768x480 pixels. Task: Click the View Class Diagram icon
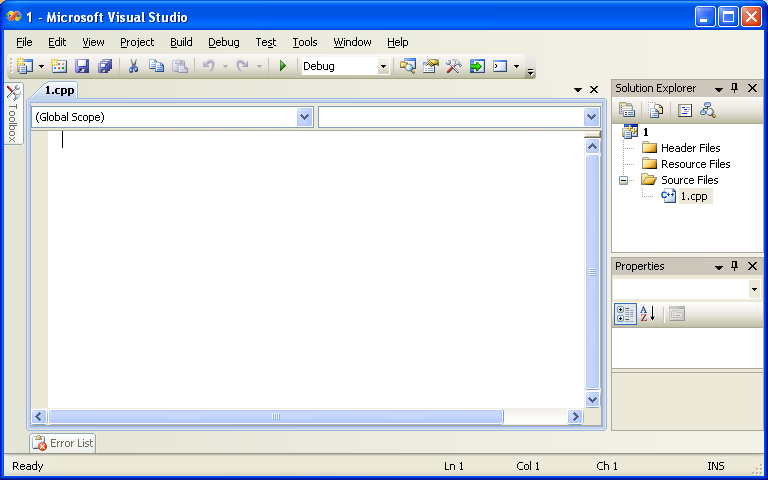707,110
